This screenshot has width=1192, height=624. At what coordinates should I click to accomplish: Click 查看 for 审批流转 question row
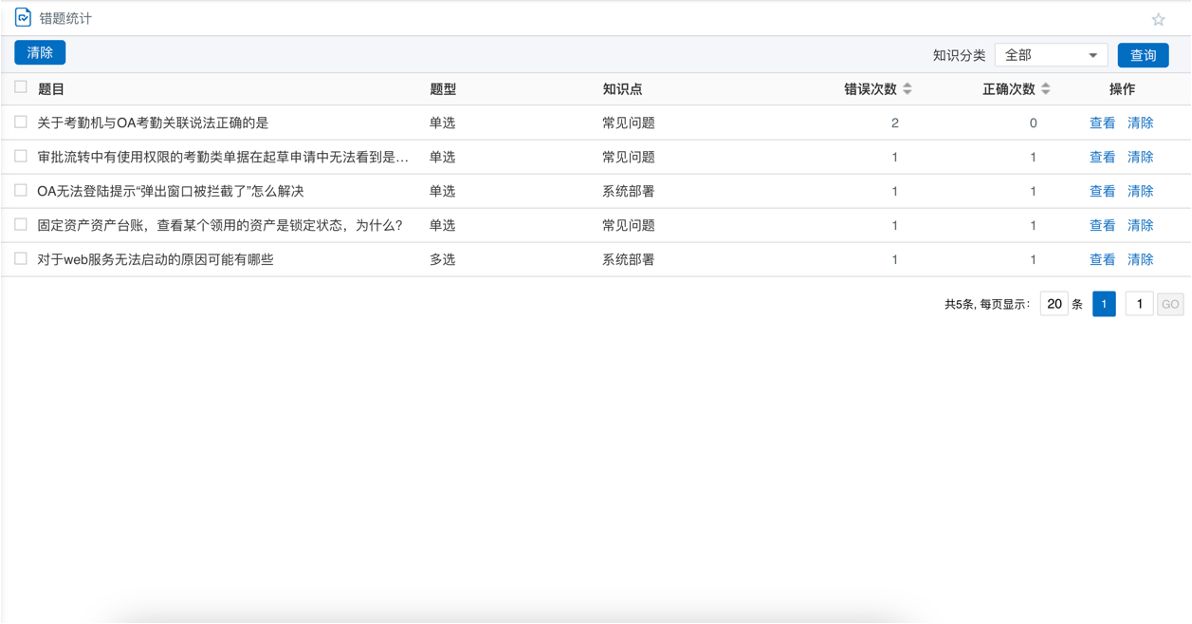(1102, 157)
